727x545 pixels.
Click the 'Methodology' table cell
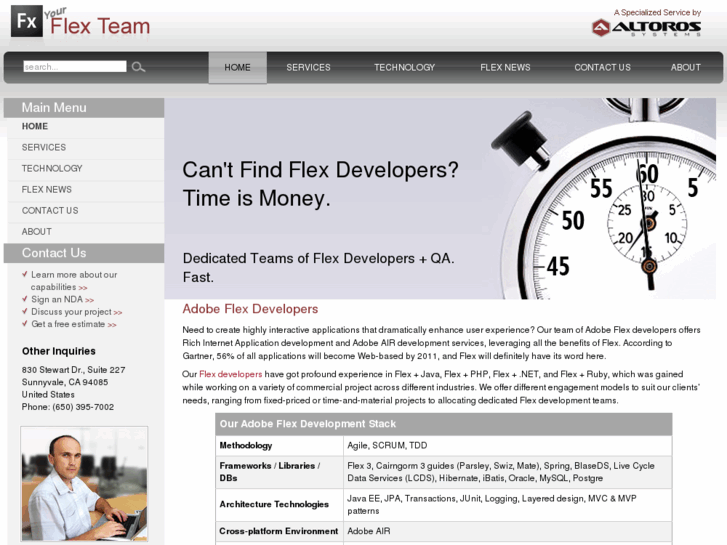[x=279, y=446]
